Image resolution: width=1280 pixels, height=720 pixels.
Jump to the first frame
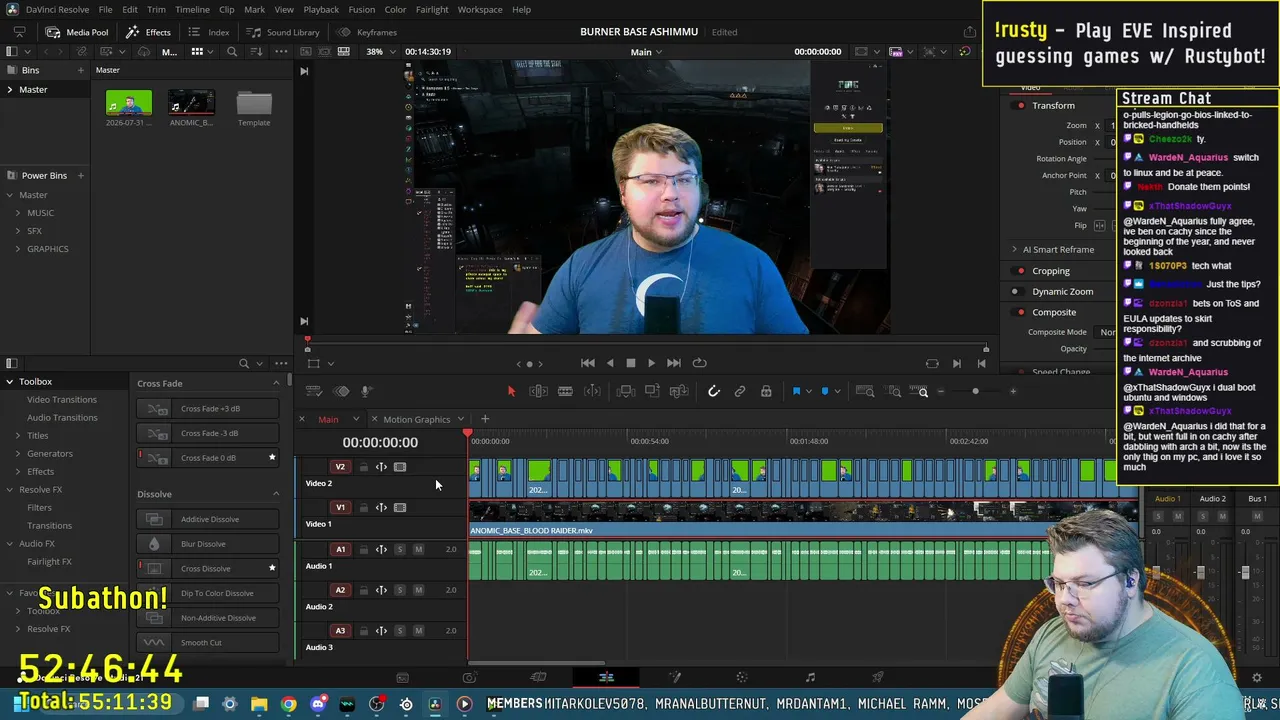(x=588, y=363)
